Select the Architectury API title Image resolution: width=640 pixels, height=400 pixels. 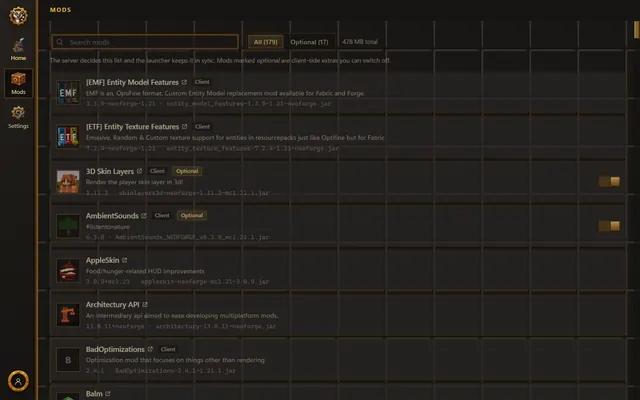(x=113, y=304)
